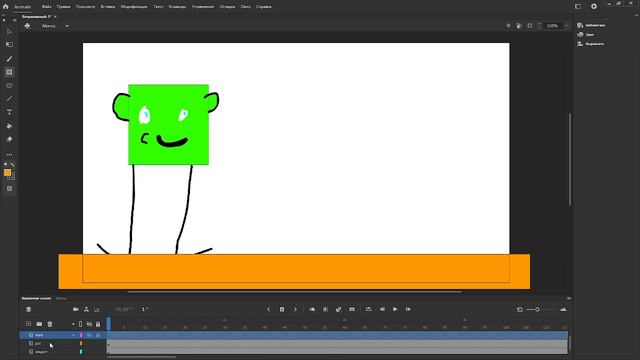Image resolution: width=640 pixels, height=360 pixels.
Task: Click the new layer icon
Action: 28,324
